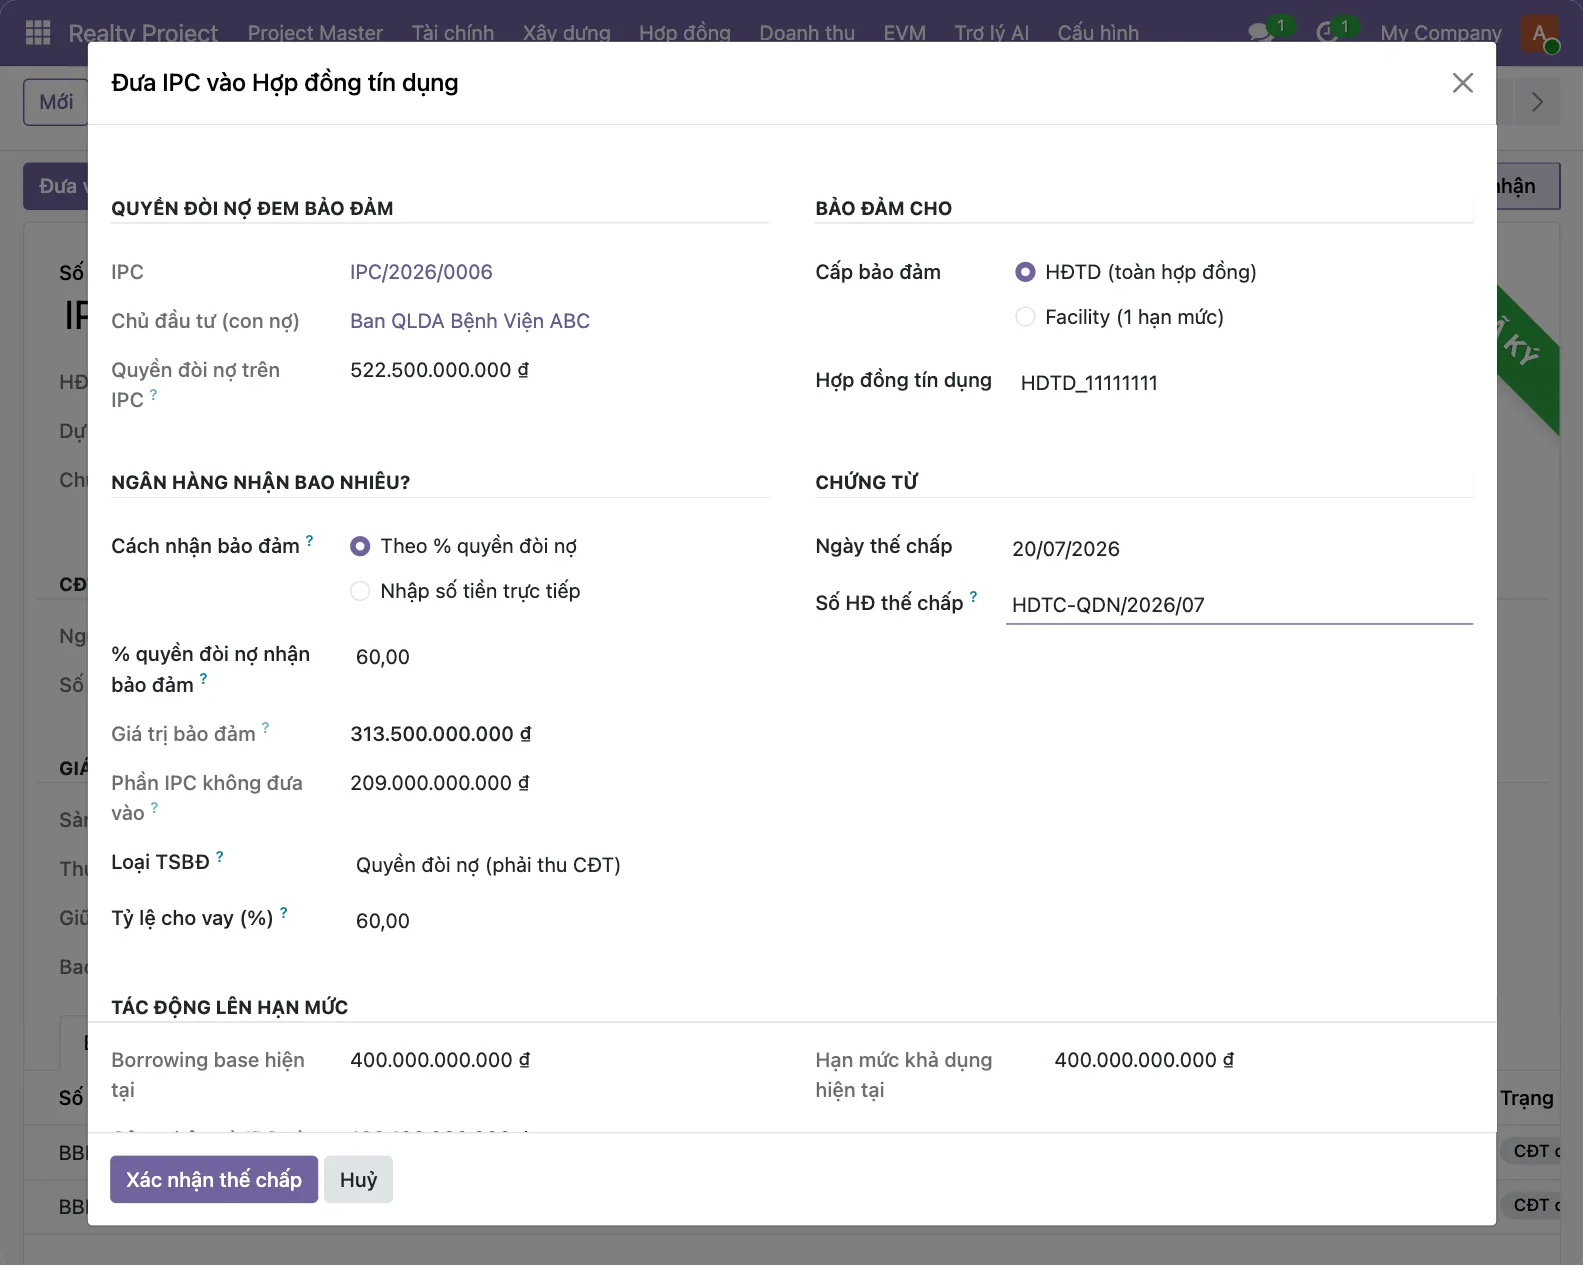This screenshot has width=1583, height=1265.
Task: Close the Đưa IPC vào Hợp đồng dialog
Action: 1462,83
